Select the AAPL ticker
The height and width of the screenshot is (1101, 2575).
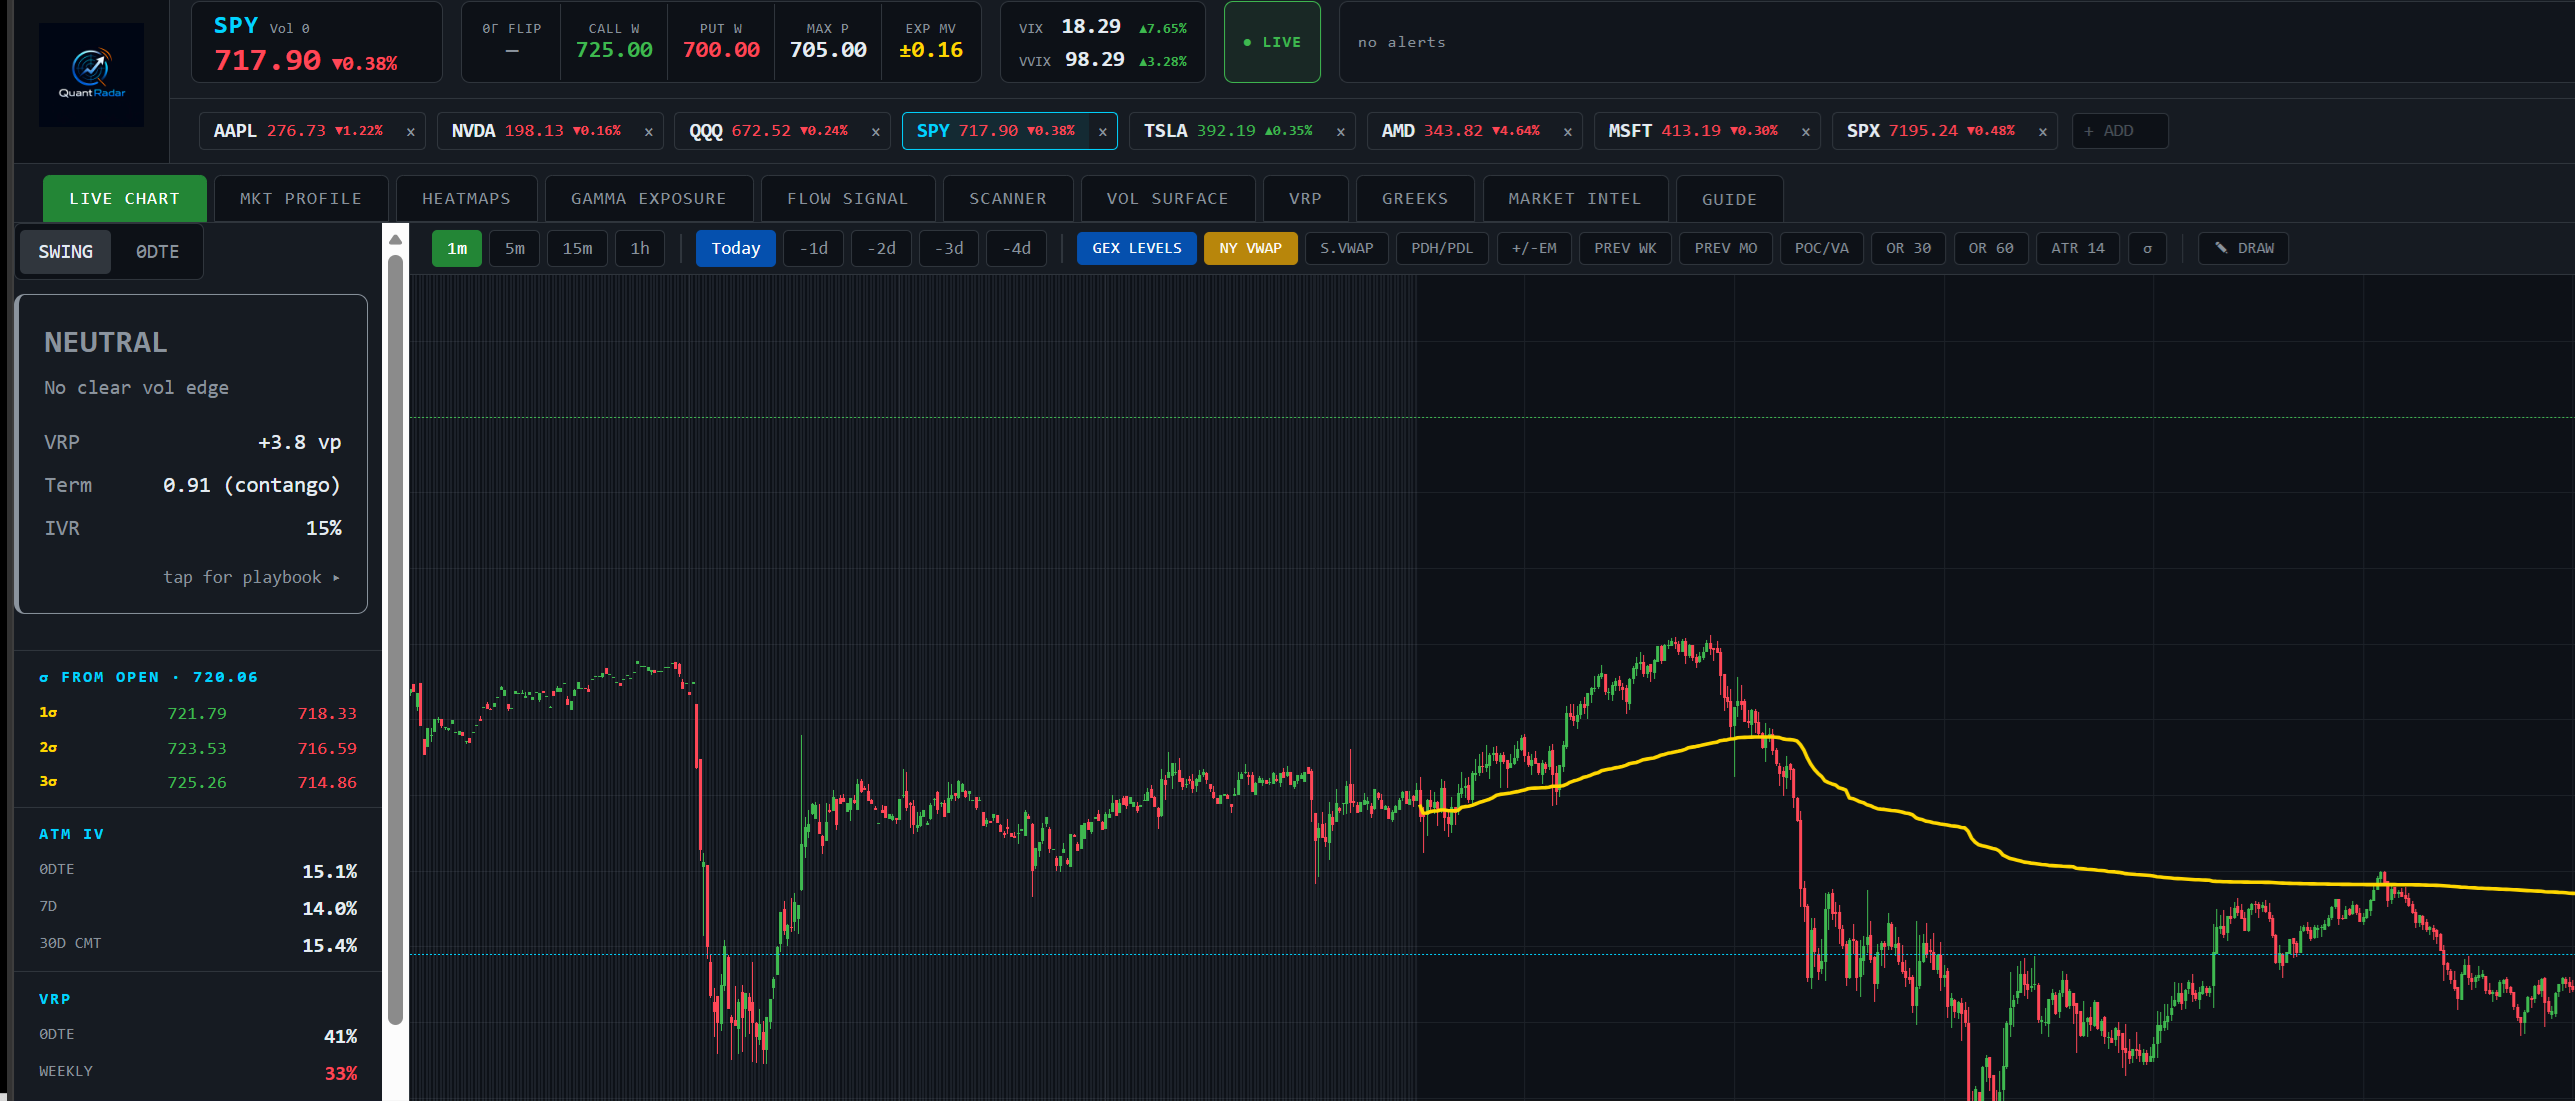click(x=298, y=131)
